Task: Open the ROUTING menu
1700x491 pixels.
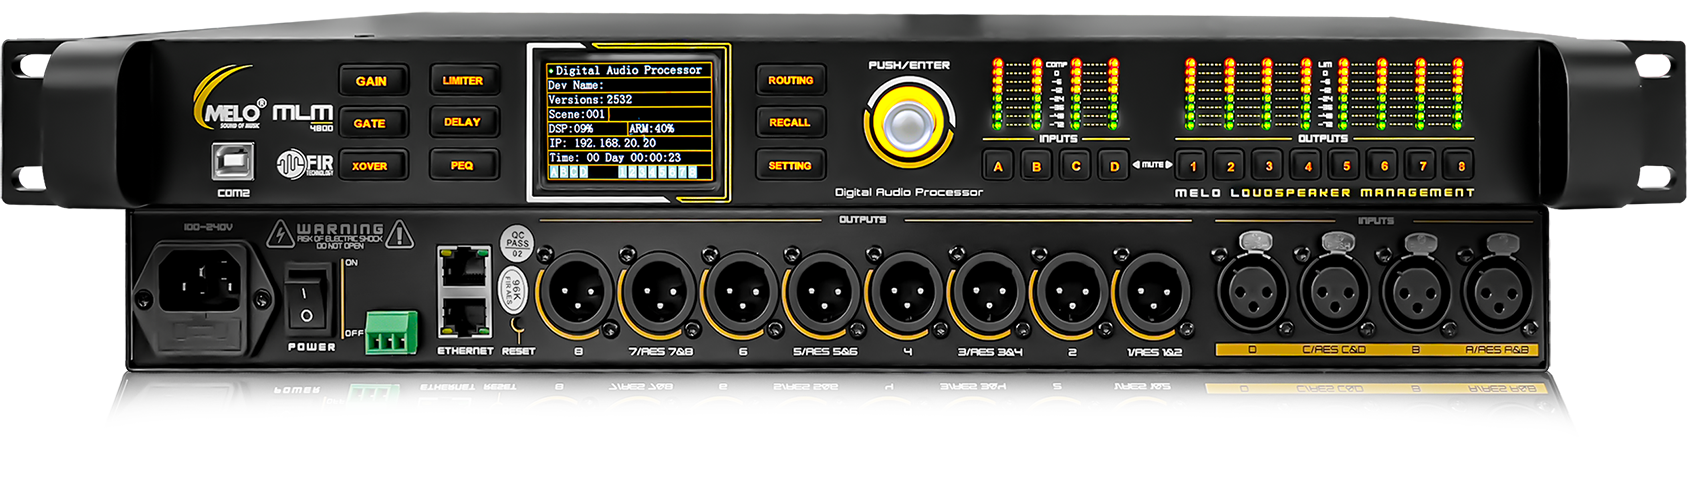Action: [790, 81]
